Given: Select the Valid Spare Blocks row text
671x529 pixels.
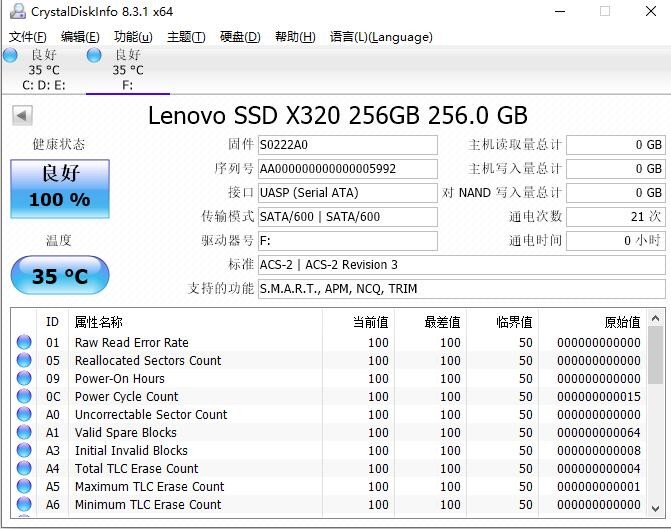Looking at the screenshot, I should (x=126, y=432).
